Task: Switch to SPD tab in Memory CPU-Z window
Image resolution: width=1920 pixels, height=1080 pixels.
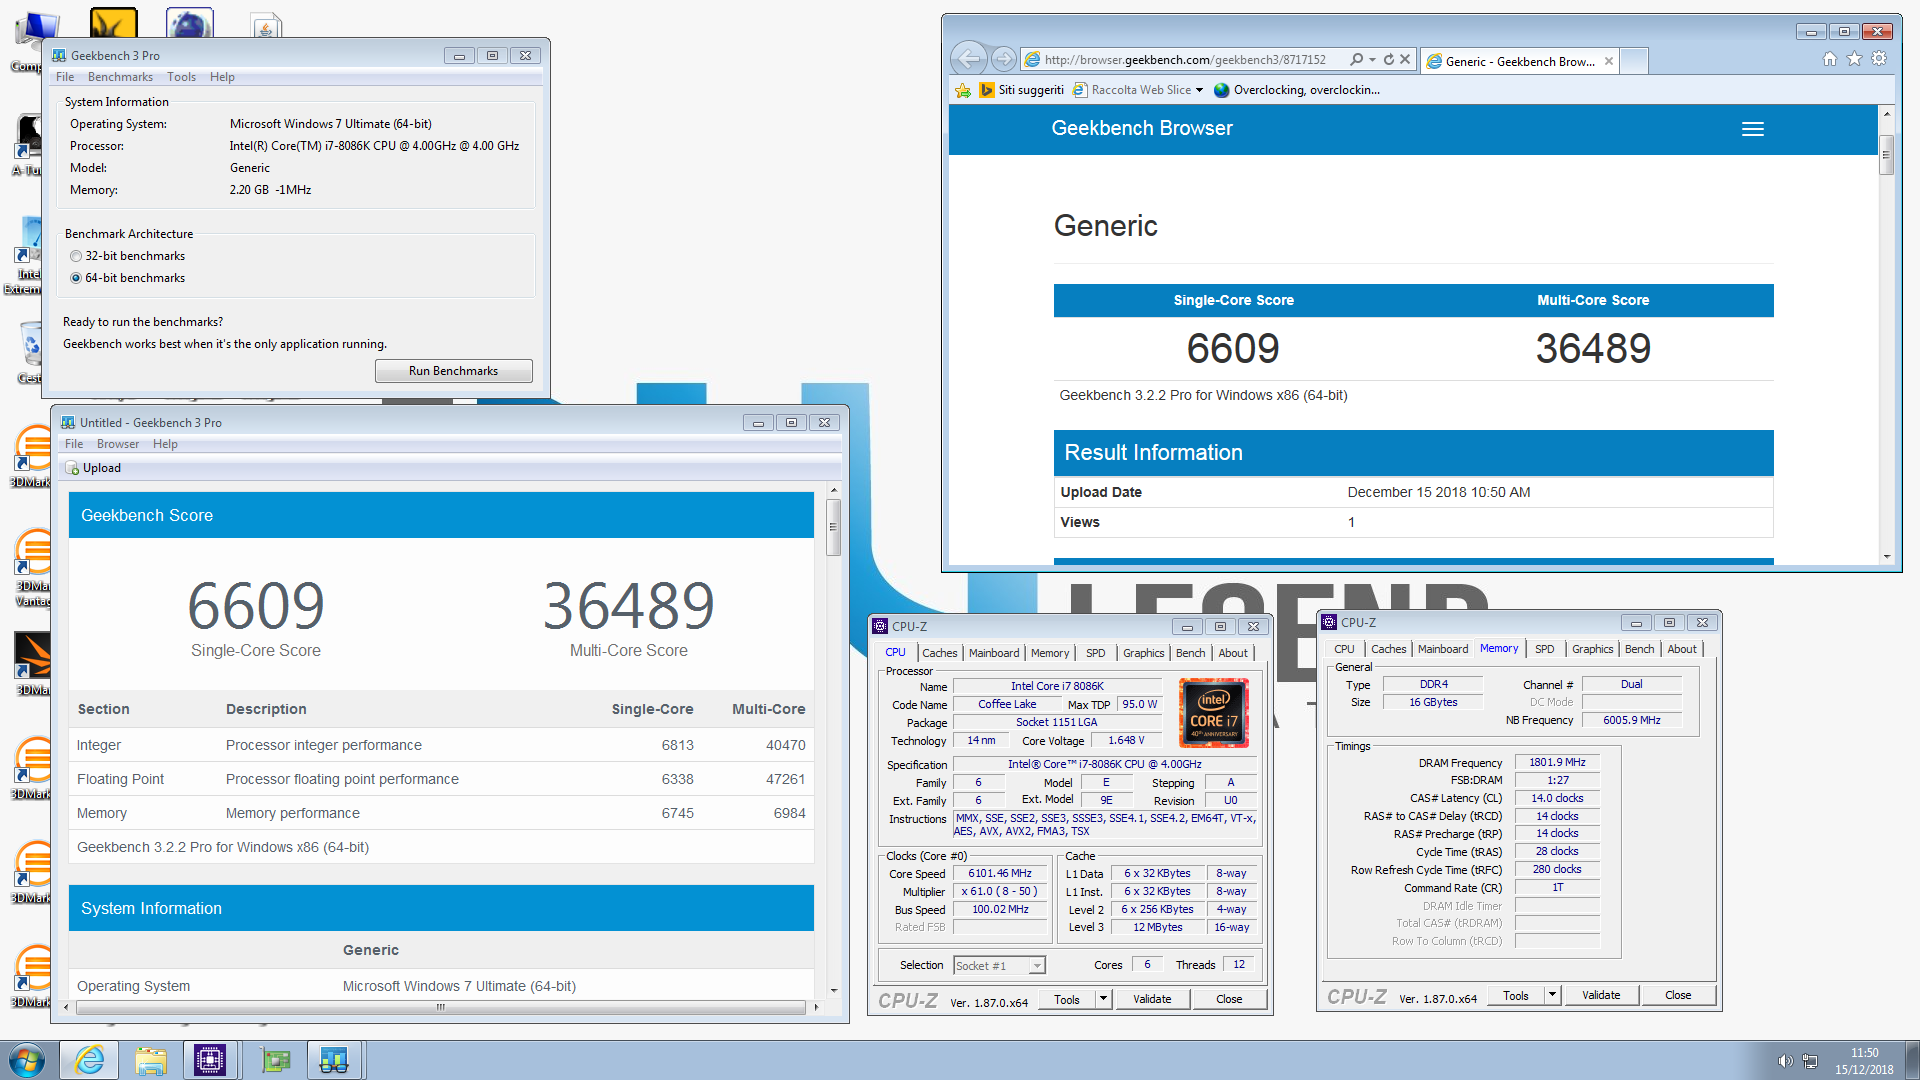Action: pos(1544,649)
